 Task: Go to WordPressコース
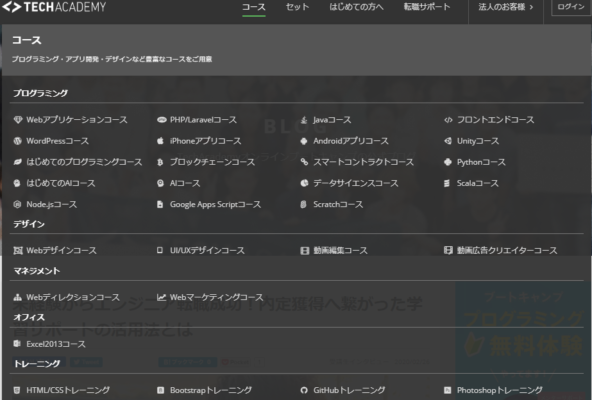coord(57,141)
